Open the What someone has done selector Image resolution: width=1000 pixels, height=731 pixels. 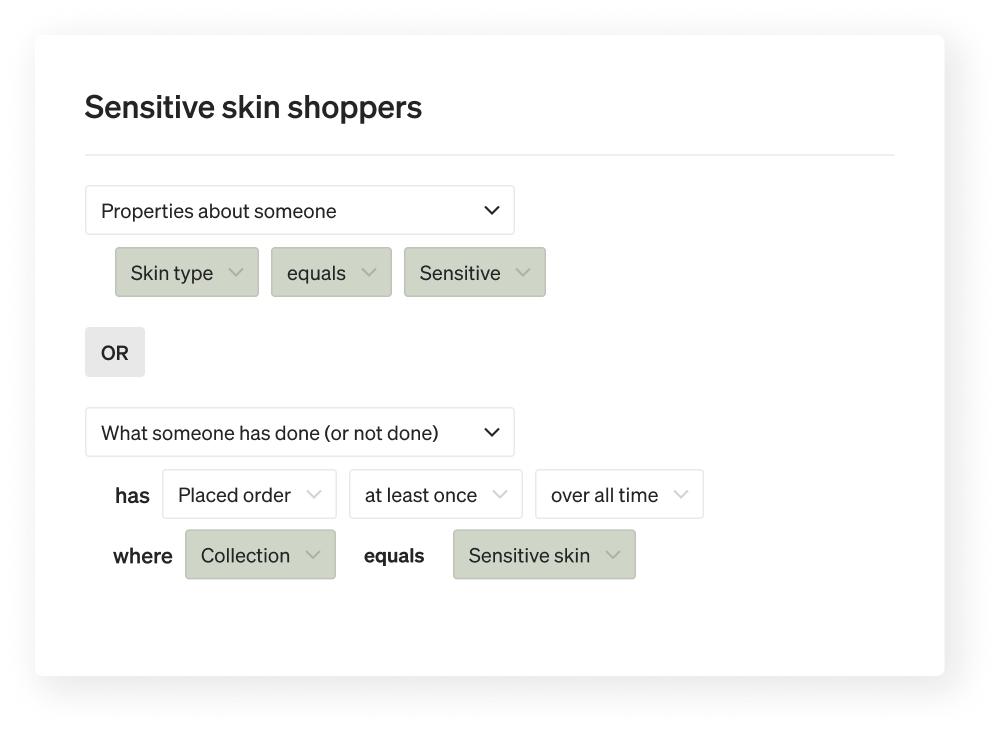click(300, 432)
